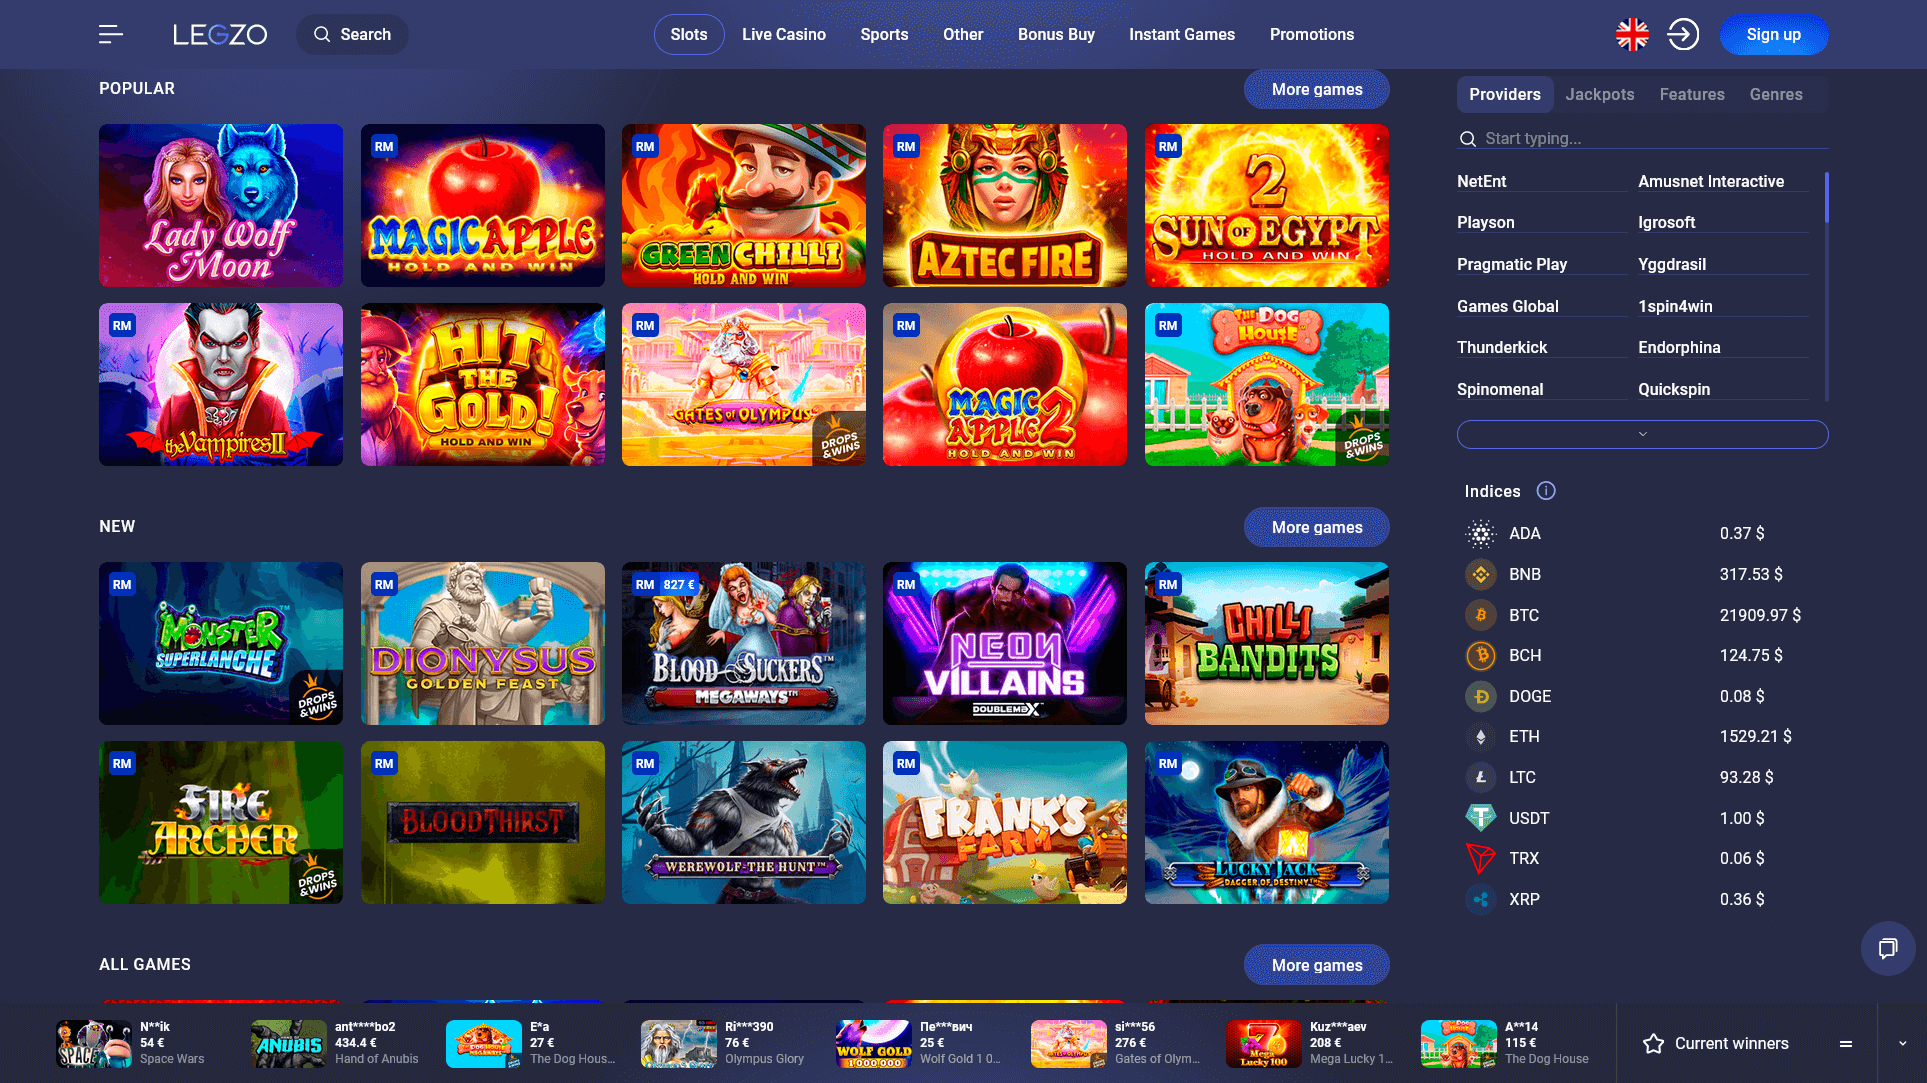
Task: Click the Indices info icon
Action: 1546,491
